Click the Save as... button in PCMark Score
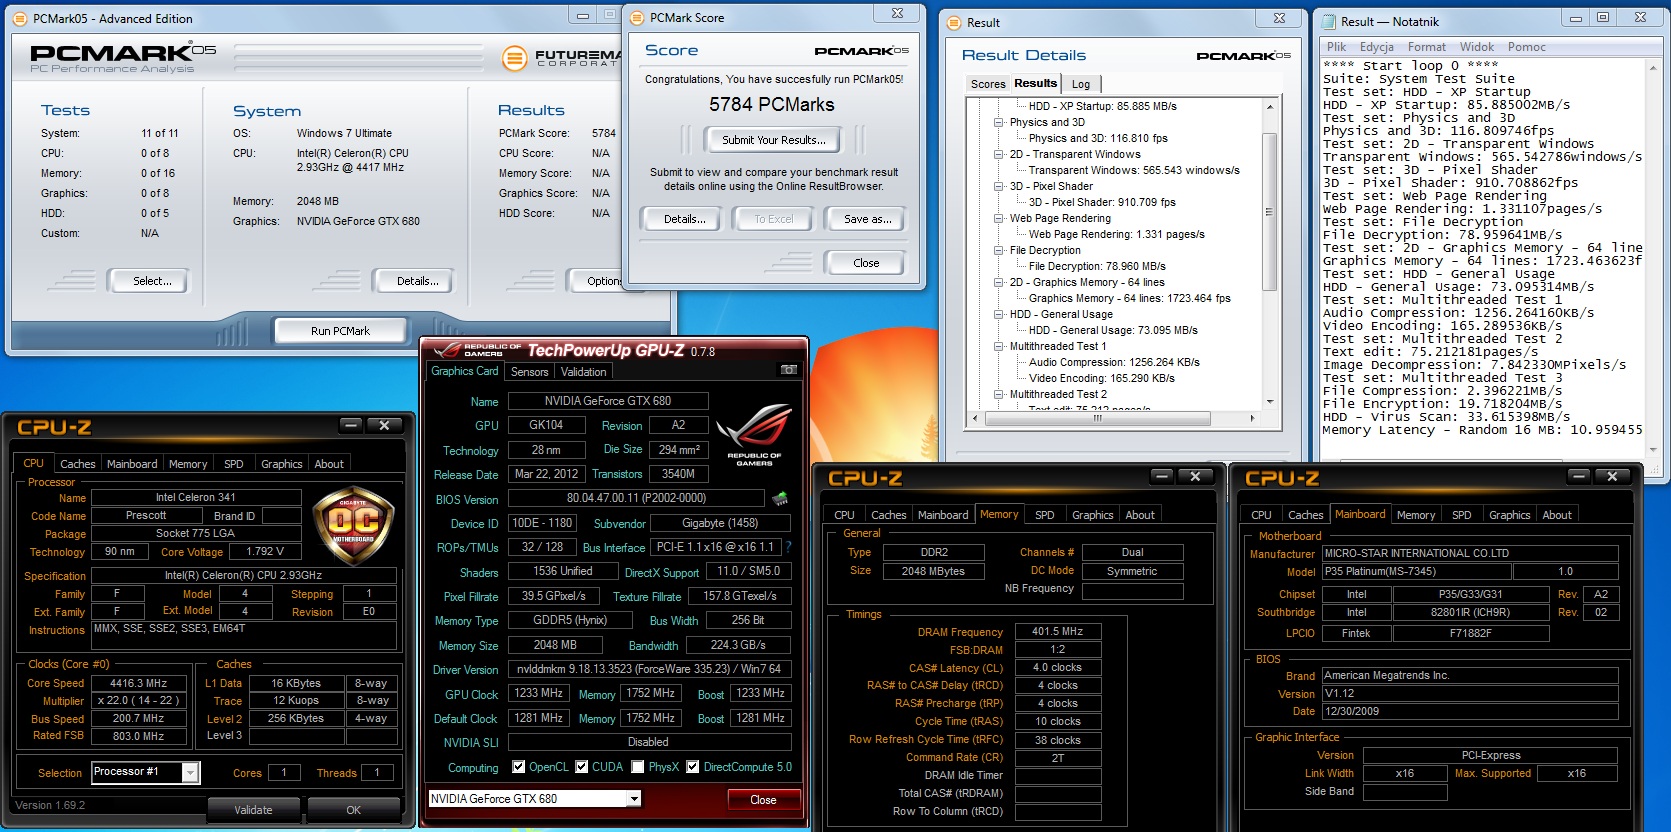Viewport: 1671px width, 832px height. [x=867, y=219]
